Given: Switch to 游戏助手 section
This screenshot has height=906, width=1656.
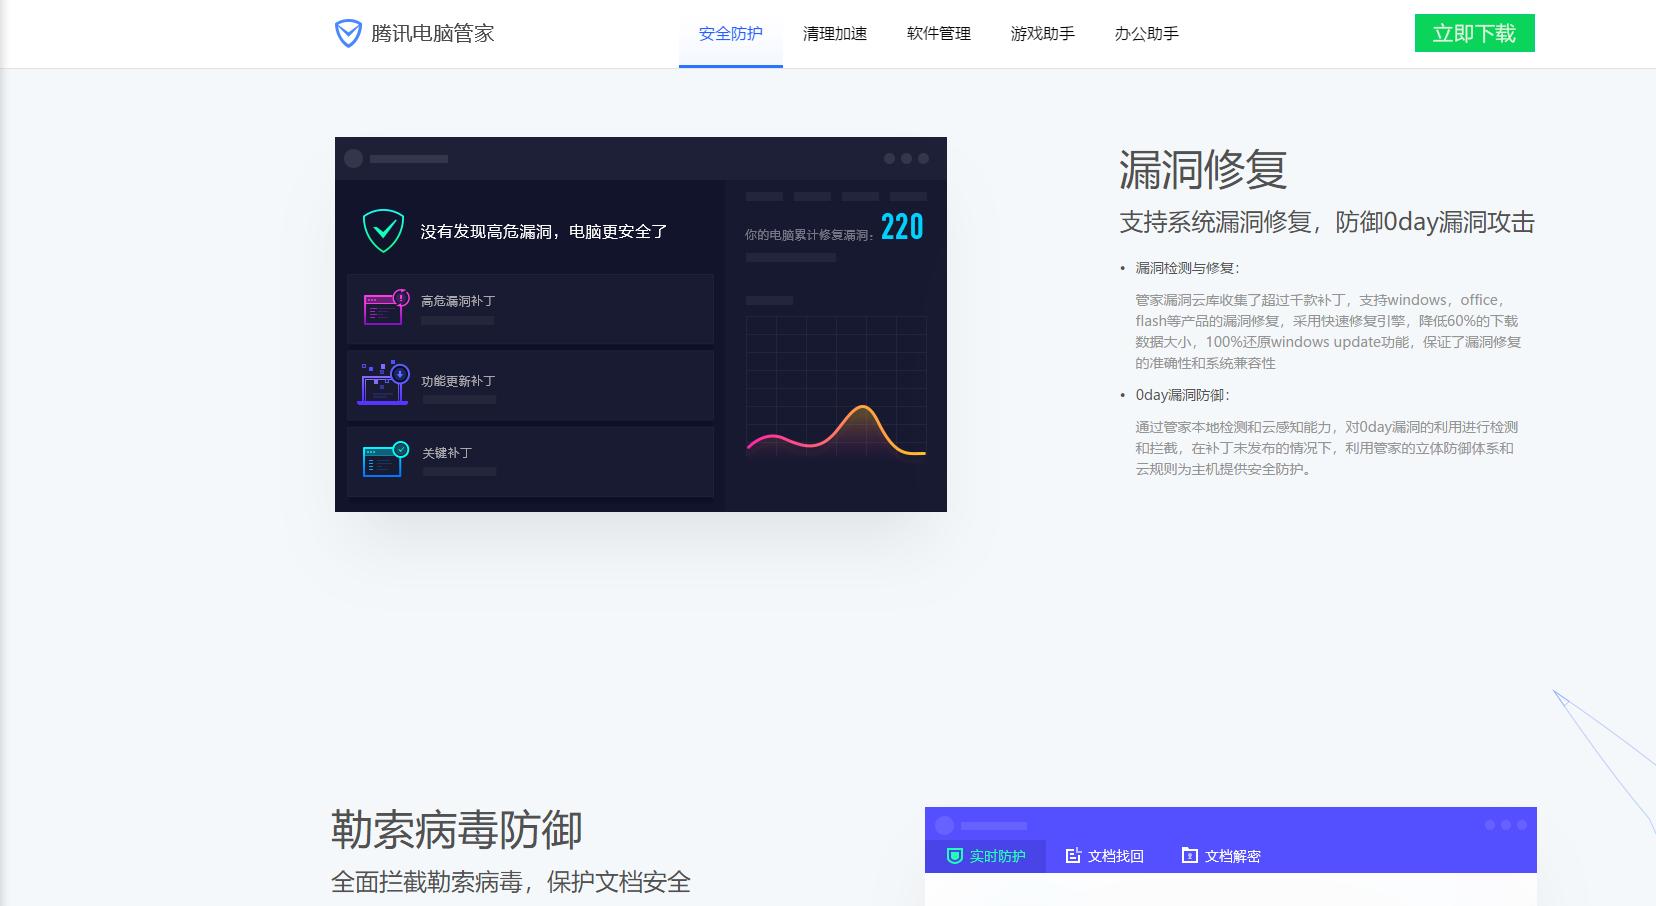Looking at the screenshot, I should [x=1043, y=33].
